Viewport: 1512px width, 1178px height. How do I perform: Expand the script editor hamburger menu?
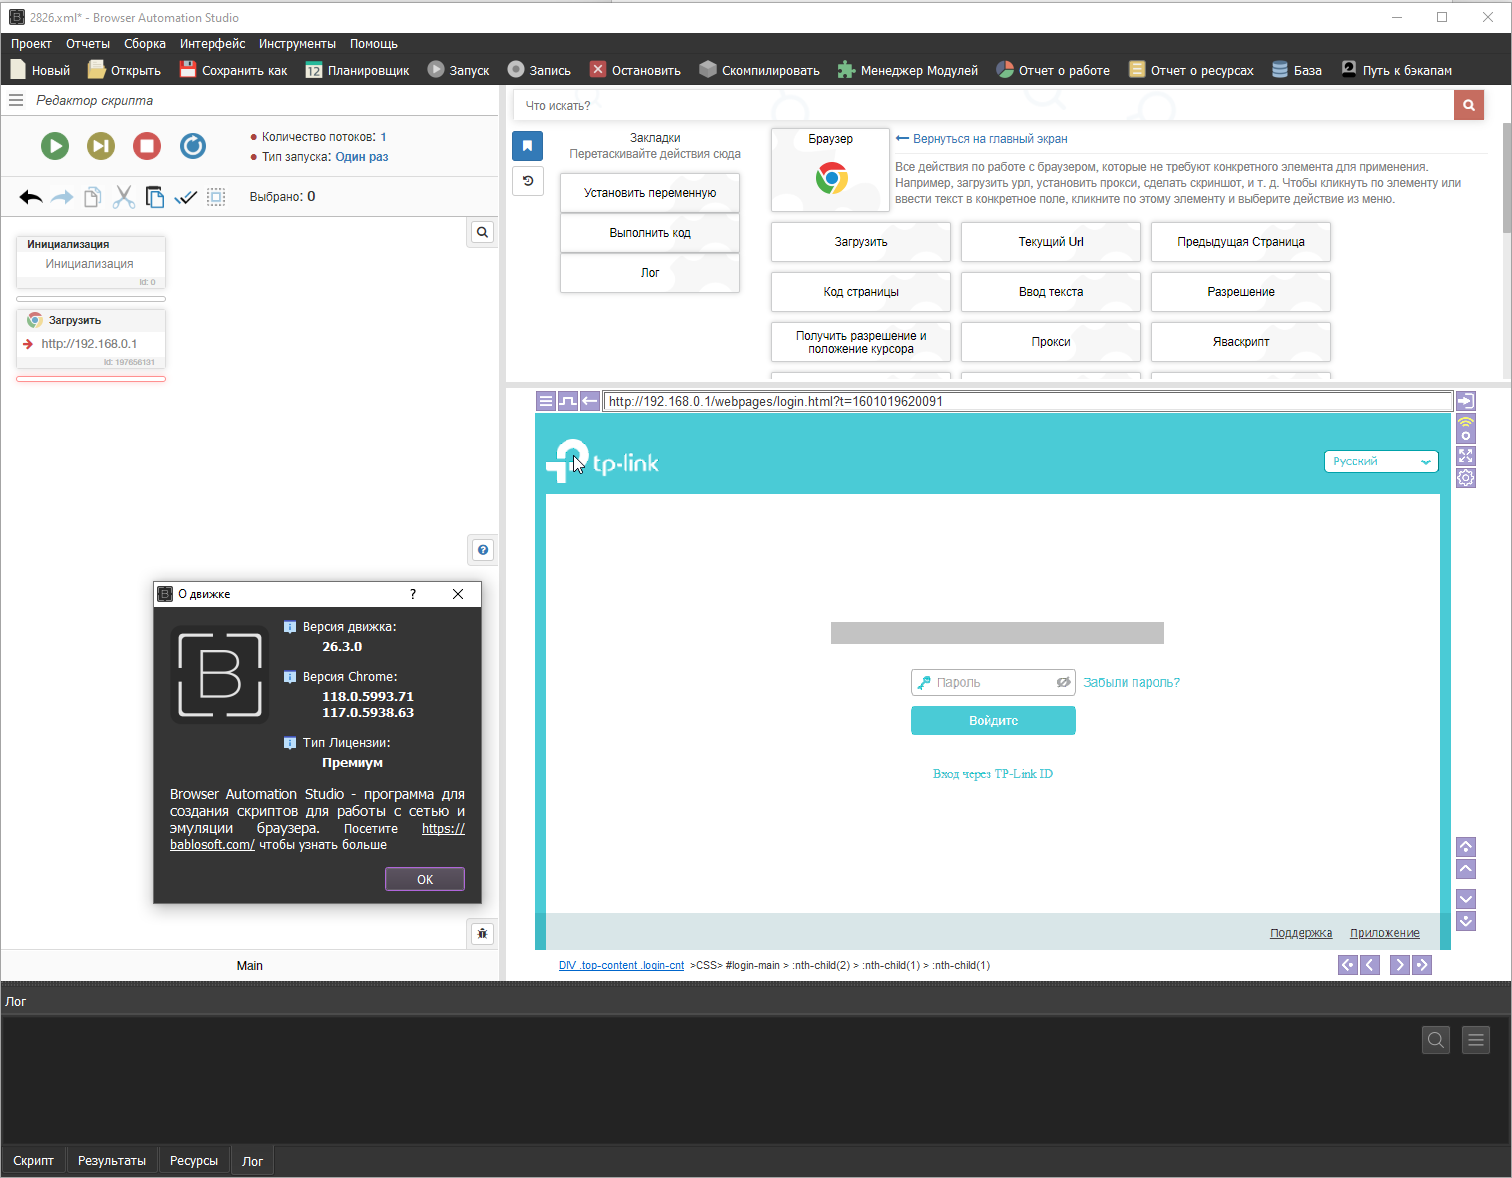tap(16, 100)
